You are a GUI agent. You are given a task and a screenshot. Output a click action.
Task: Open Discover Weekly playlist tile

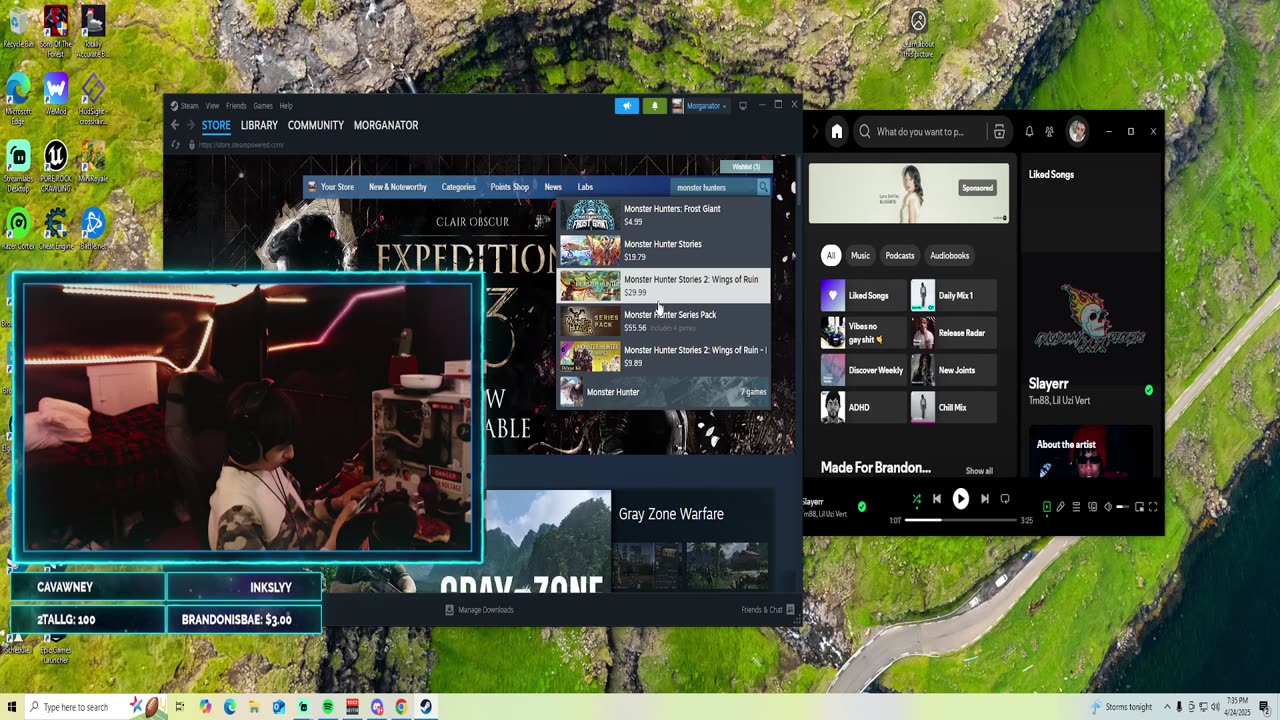pos(863,370)
